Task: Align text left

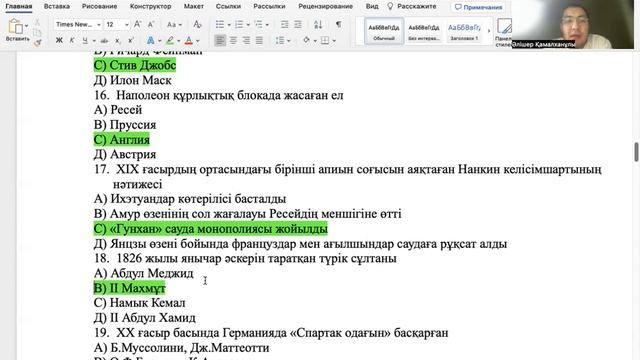Action: coord(220,40)
